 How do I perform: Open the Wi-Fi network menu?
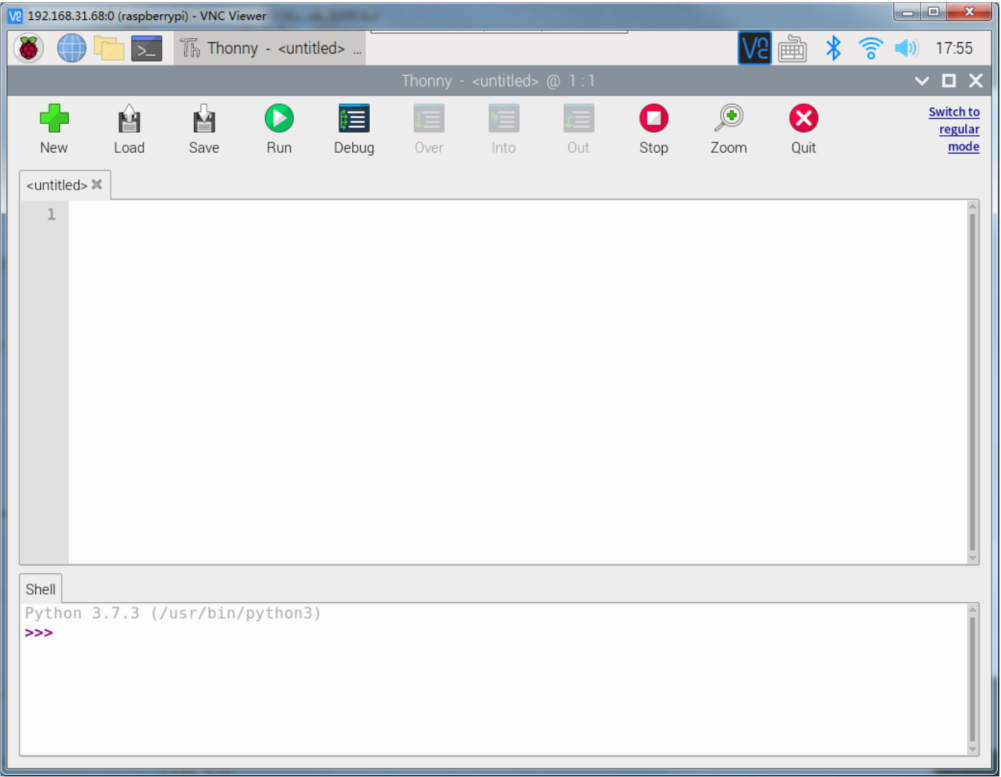(x=870, y=48)
